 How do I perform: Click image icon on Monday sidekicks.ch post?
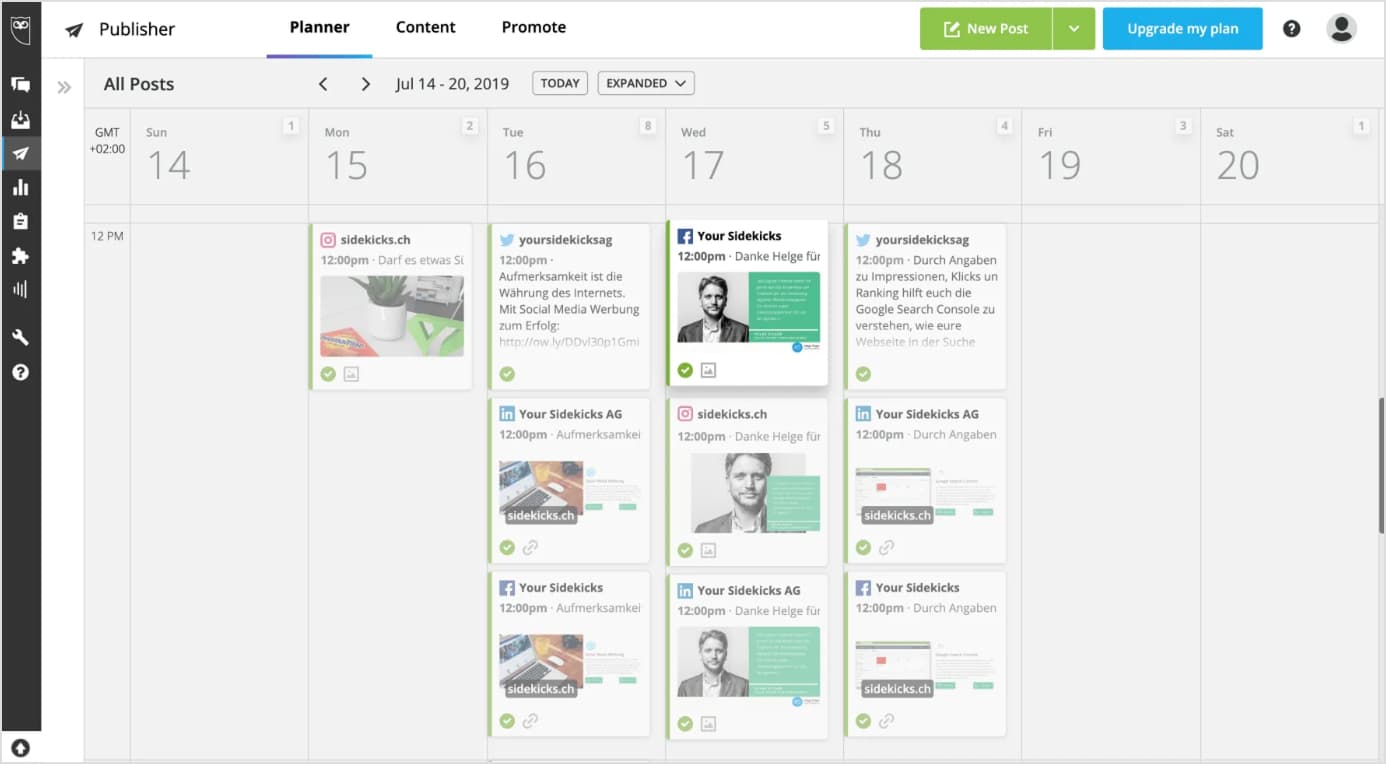(x=351, y=374)
